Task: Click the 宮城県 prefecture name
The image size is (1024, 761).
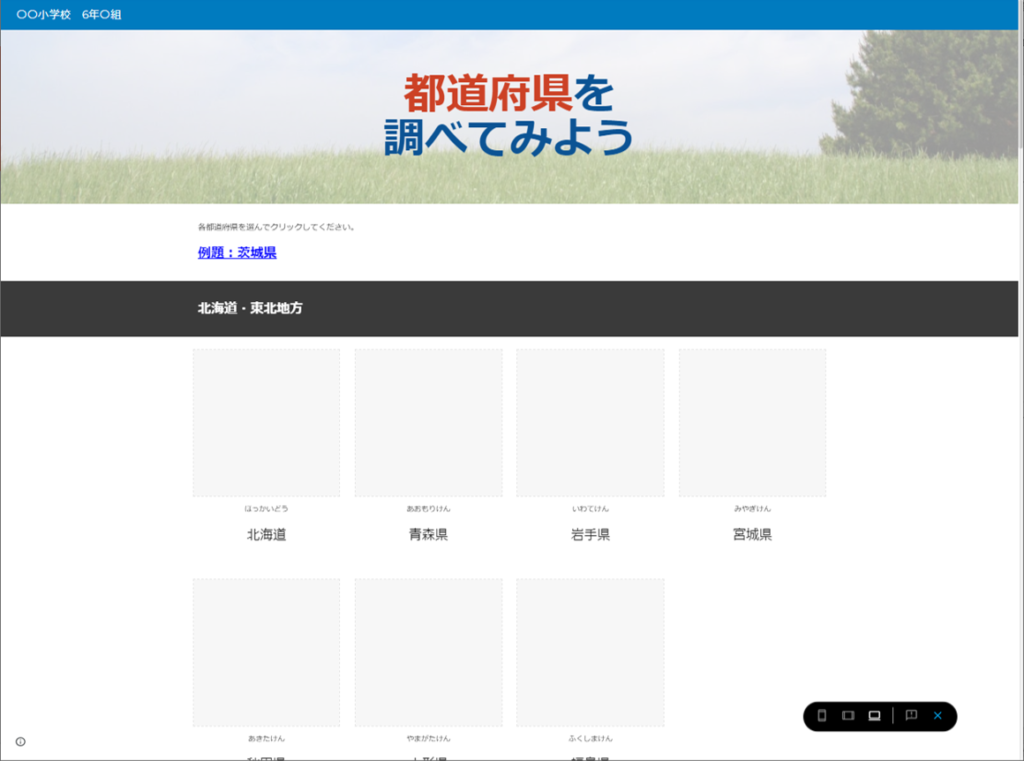Action: point(752,534)
